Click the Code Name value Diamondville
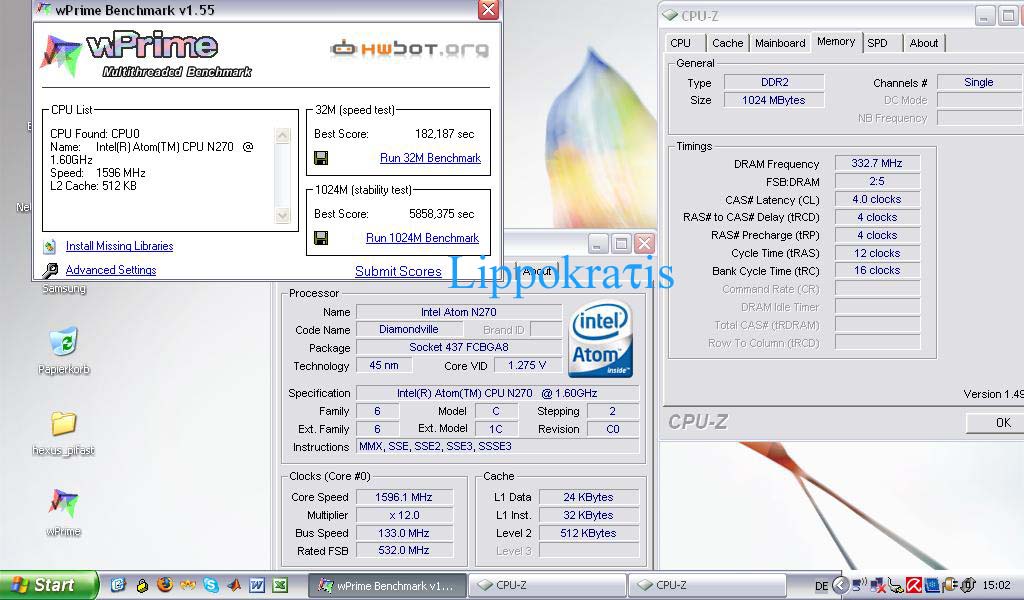Image resolution: width=1024 pixels, height=600 pixels. point(409,330)
